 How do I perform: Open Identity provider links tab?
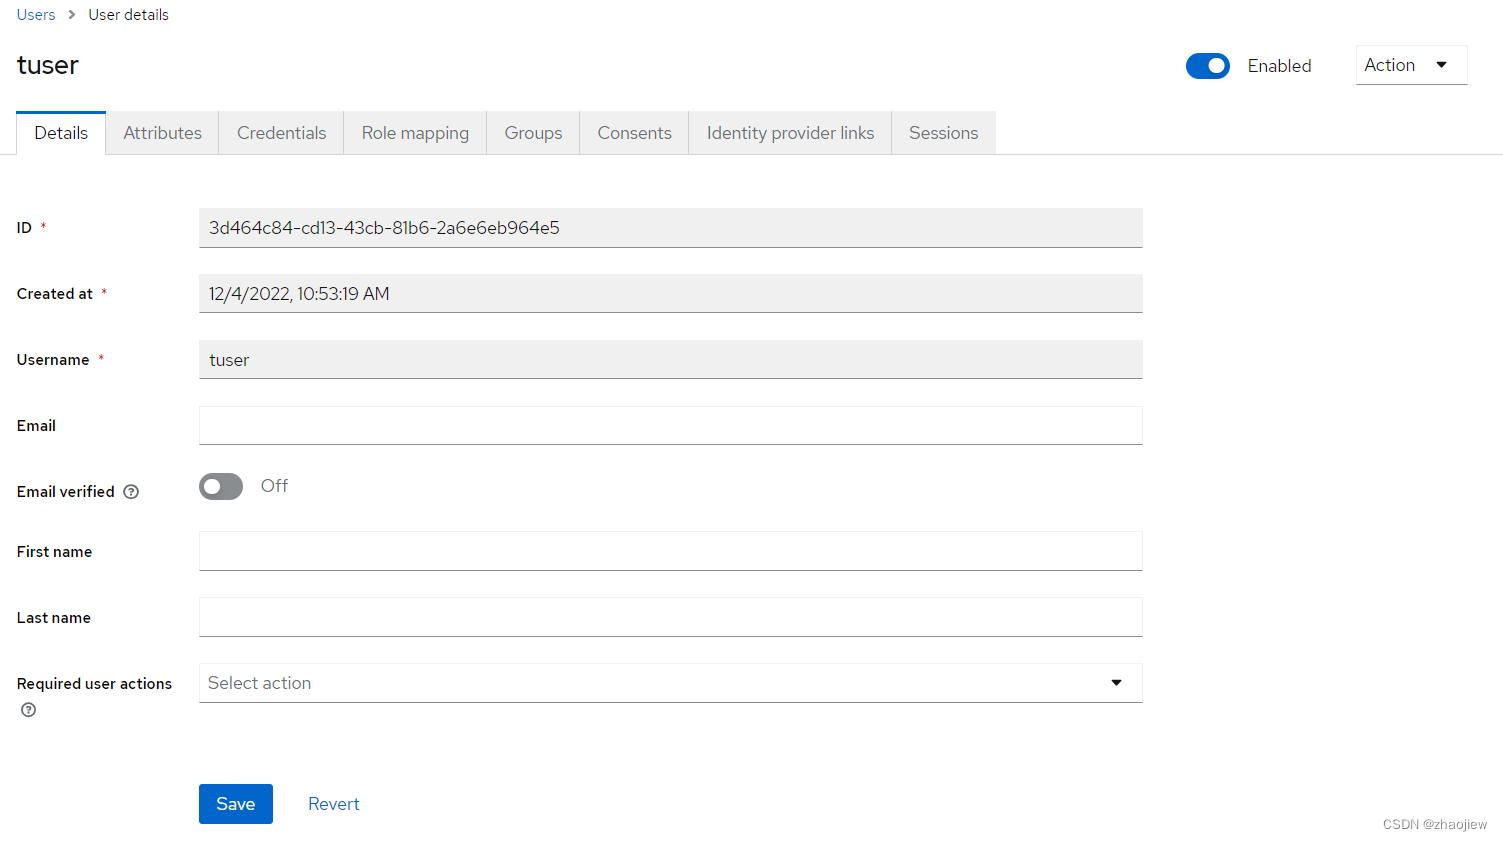pyautogui.click(x=790, y=133)
